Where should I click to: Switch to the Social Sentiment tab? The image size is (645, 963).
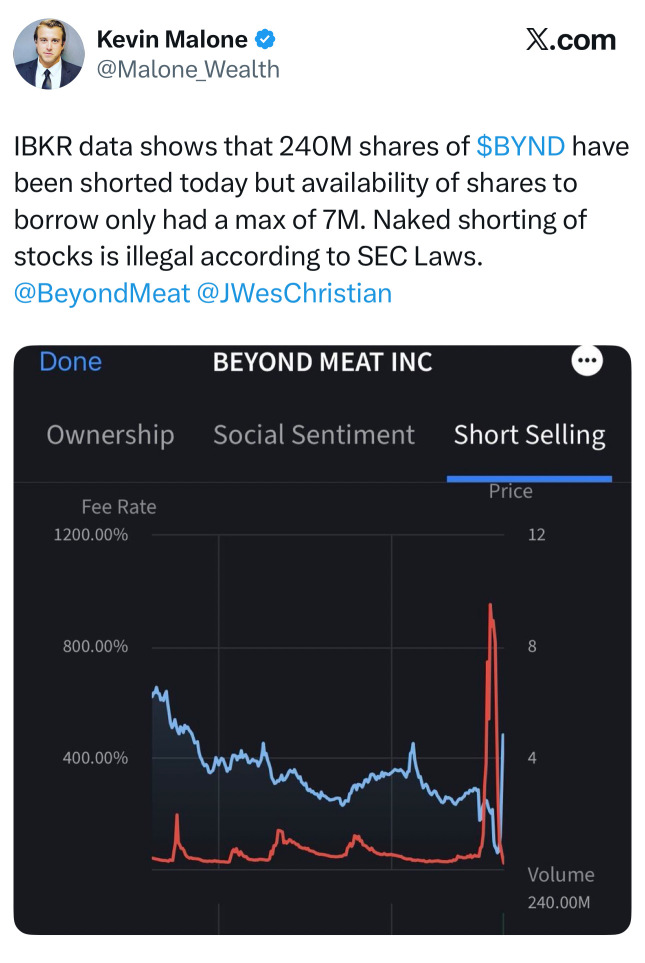coord(314,435)
